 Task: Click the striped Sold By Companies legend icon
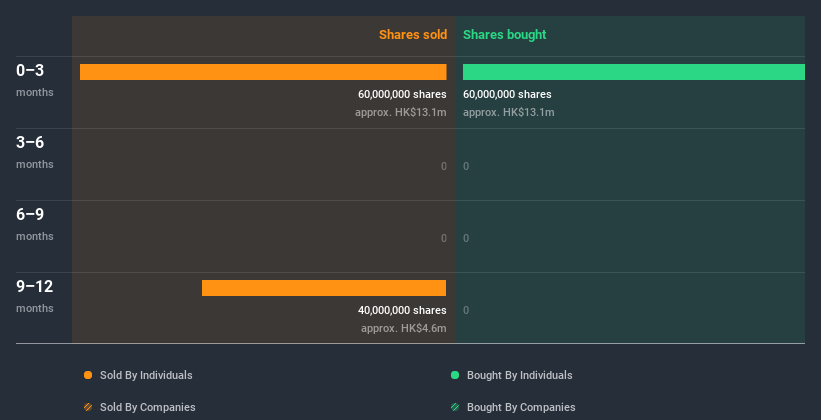[x=88, y=407]
